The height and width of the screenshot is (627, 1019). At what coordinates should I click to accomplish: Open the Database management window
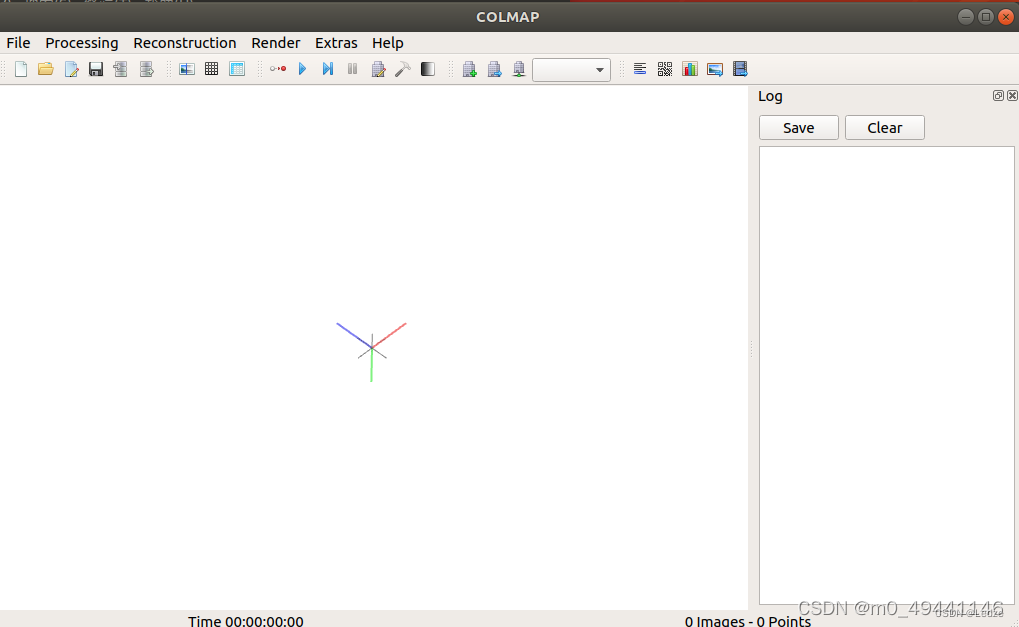[x=237, y=68]
